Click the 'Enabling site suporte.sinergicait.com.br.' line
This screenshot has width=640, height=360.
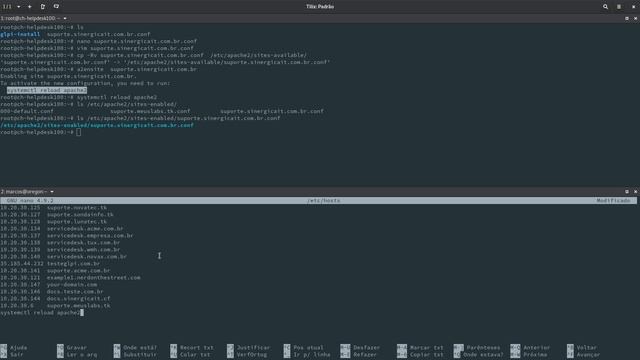point(68,76)
